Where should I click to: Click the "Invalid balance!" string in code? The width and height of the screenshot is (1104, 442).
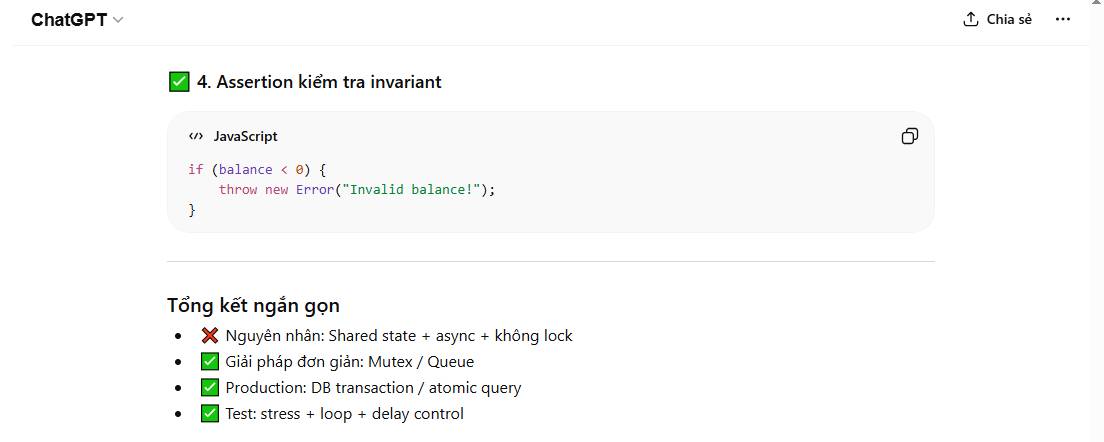click(x=415, y=190)
